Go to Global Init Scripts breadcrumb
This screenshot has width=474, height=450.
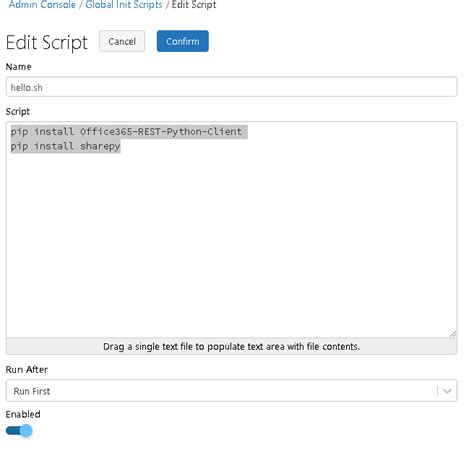click(x=124, y=5)
